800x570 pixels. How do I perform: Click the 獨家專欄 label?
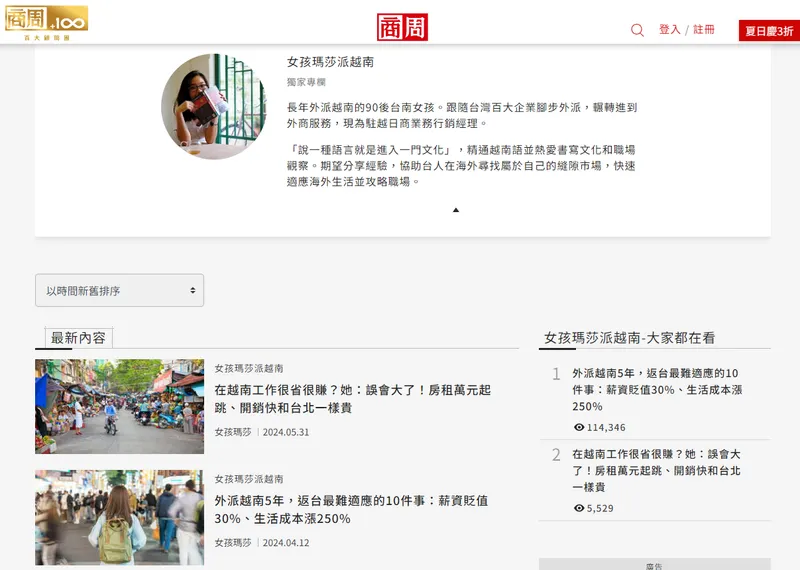(x=306, y=82)
